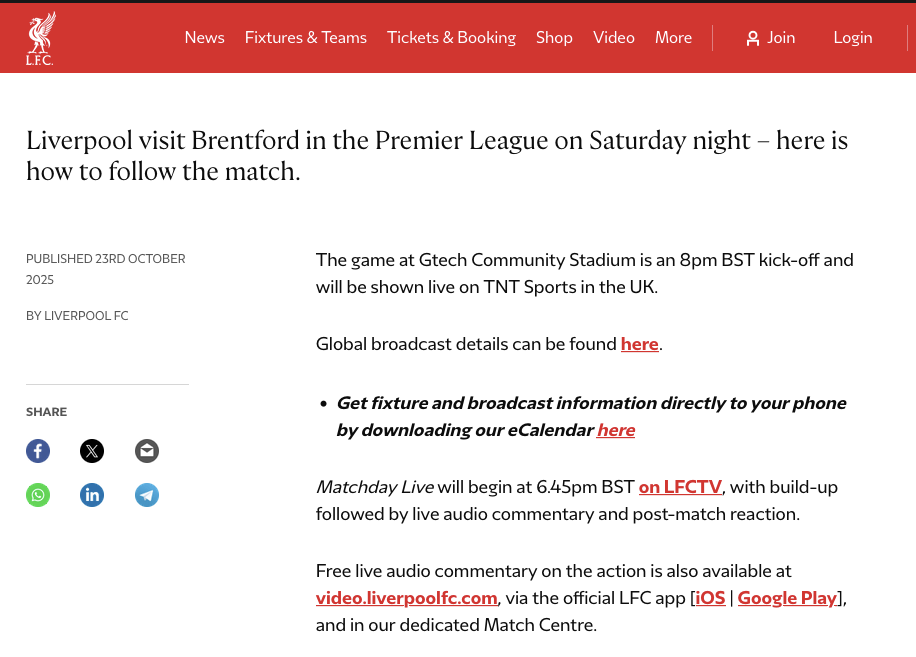Click the Liverpool FC crest logo
Viewport: 916px width, 657px height.
click(x=40, y=38)
